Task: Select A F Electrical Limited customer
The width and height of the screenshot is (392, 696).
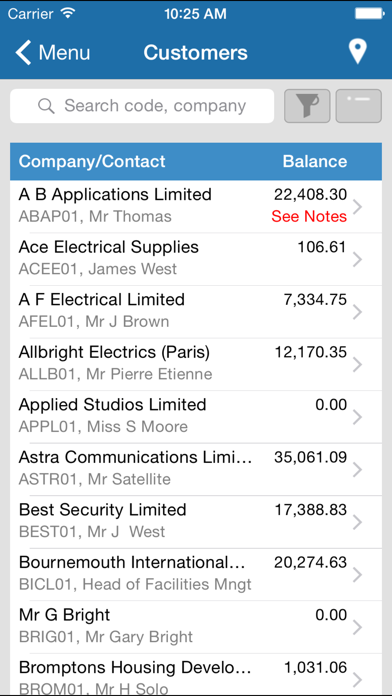Action: [x=196, y=312]
